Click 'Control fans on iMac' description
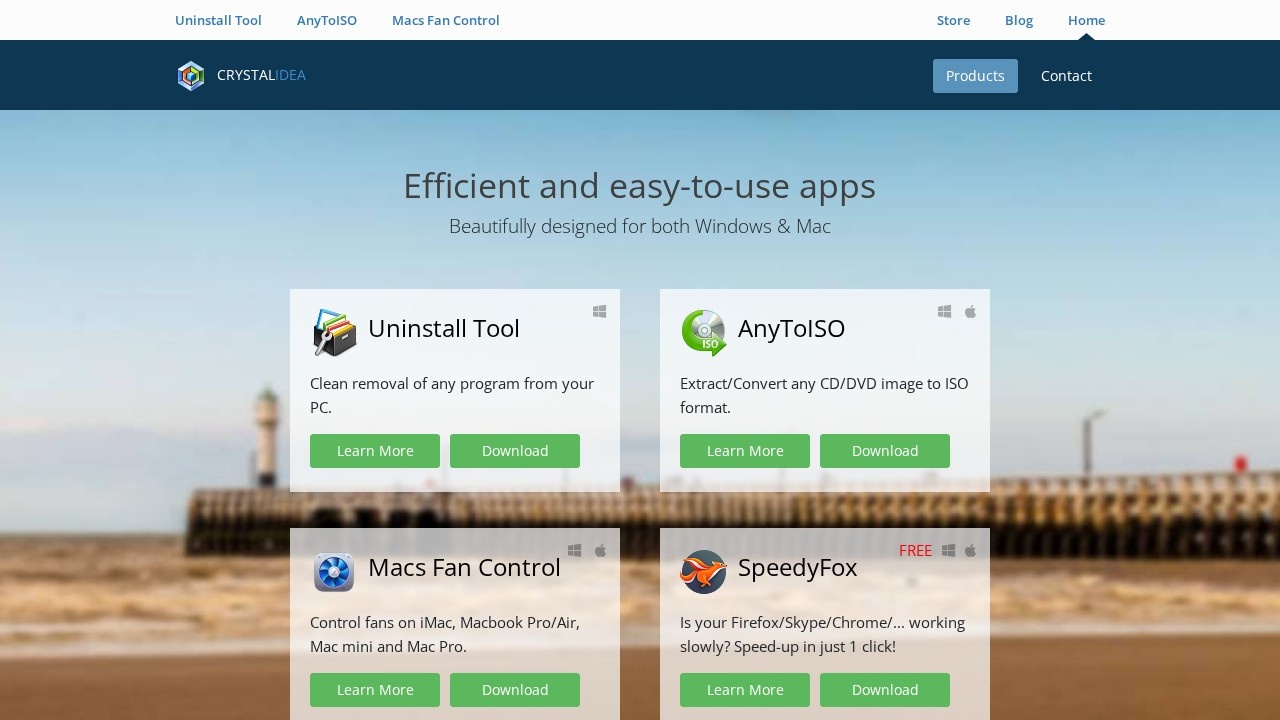The width and height of the screenshot is (1280, 720). (445, 634)
